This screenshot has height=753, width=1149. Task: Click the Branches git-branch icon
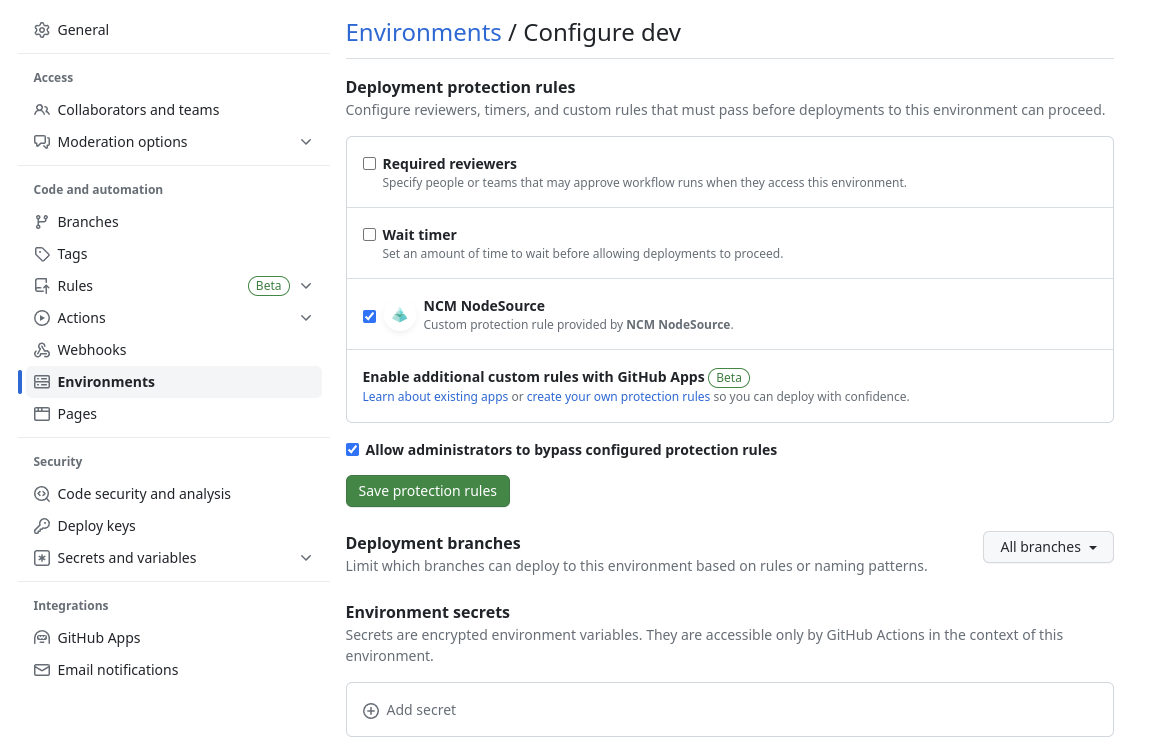tap(42, 222)
